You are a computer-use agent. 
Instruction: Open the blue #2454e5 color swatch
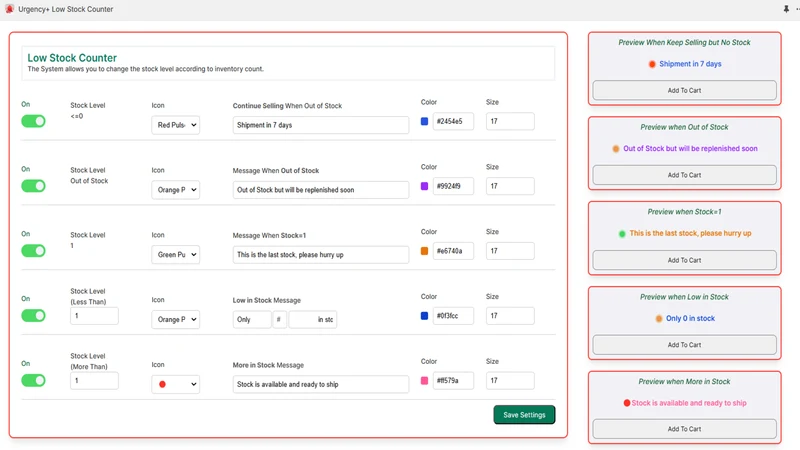(x=424, y=121)
